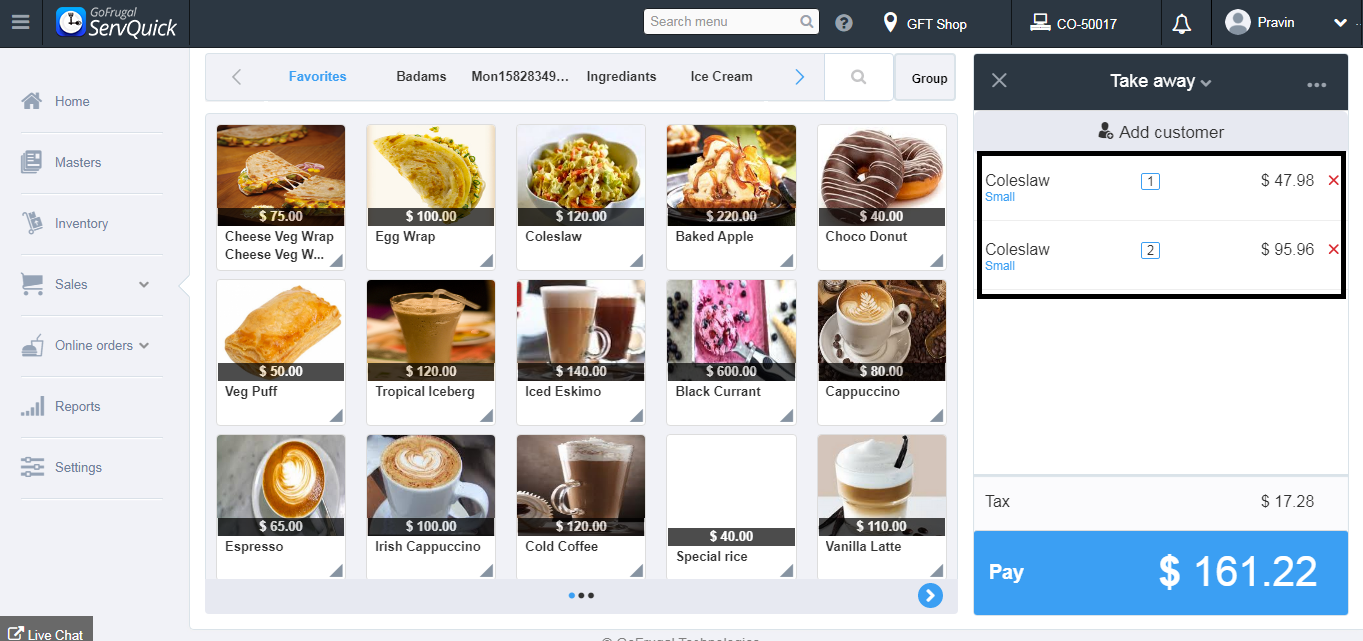Click the Group button

pyautogui.click(x=929, y=78)
